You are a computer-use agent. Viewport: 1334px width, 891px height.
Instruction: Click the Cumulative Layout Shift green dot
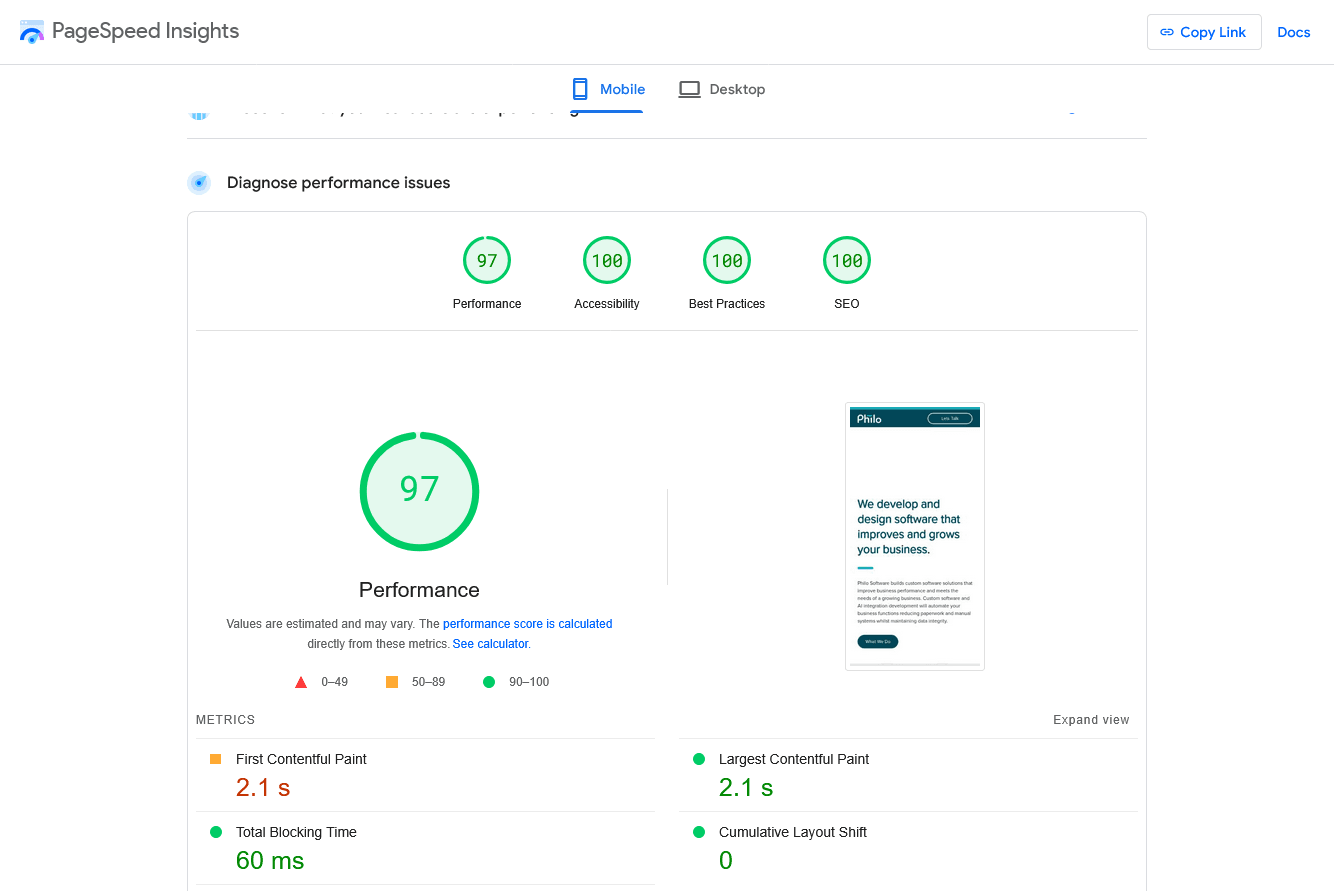point(699,832)
